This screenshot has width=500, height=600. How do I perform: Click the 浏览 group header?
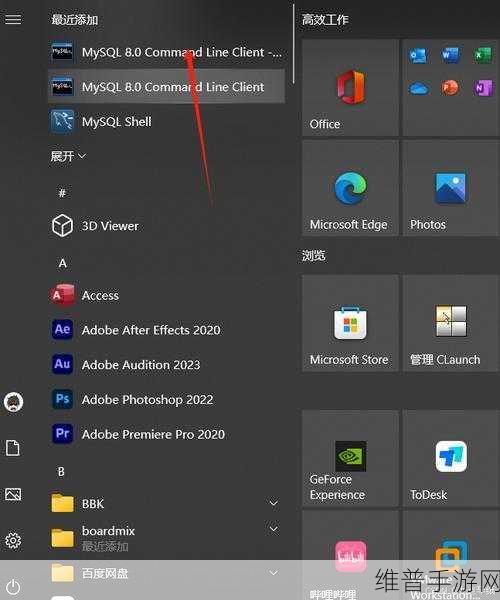pyautogui.click(x=314, y=255)
